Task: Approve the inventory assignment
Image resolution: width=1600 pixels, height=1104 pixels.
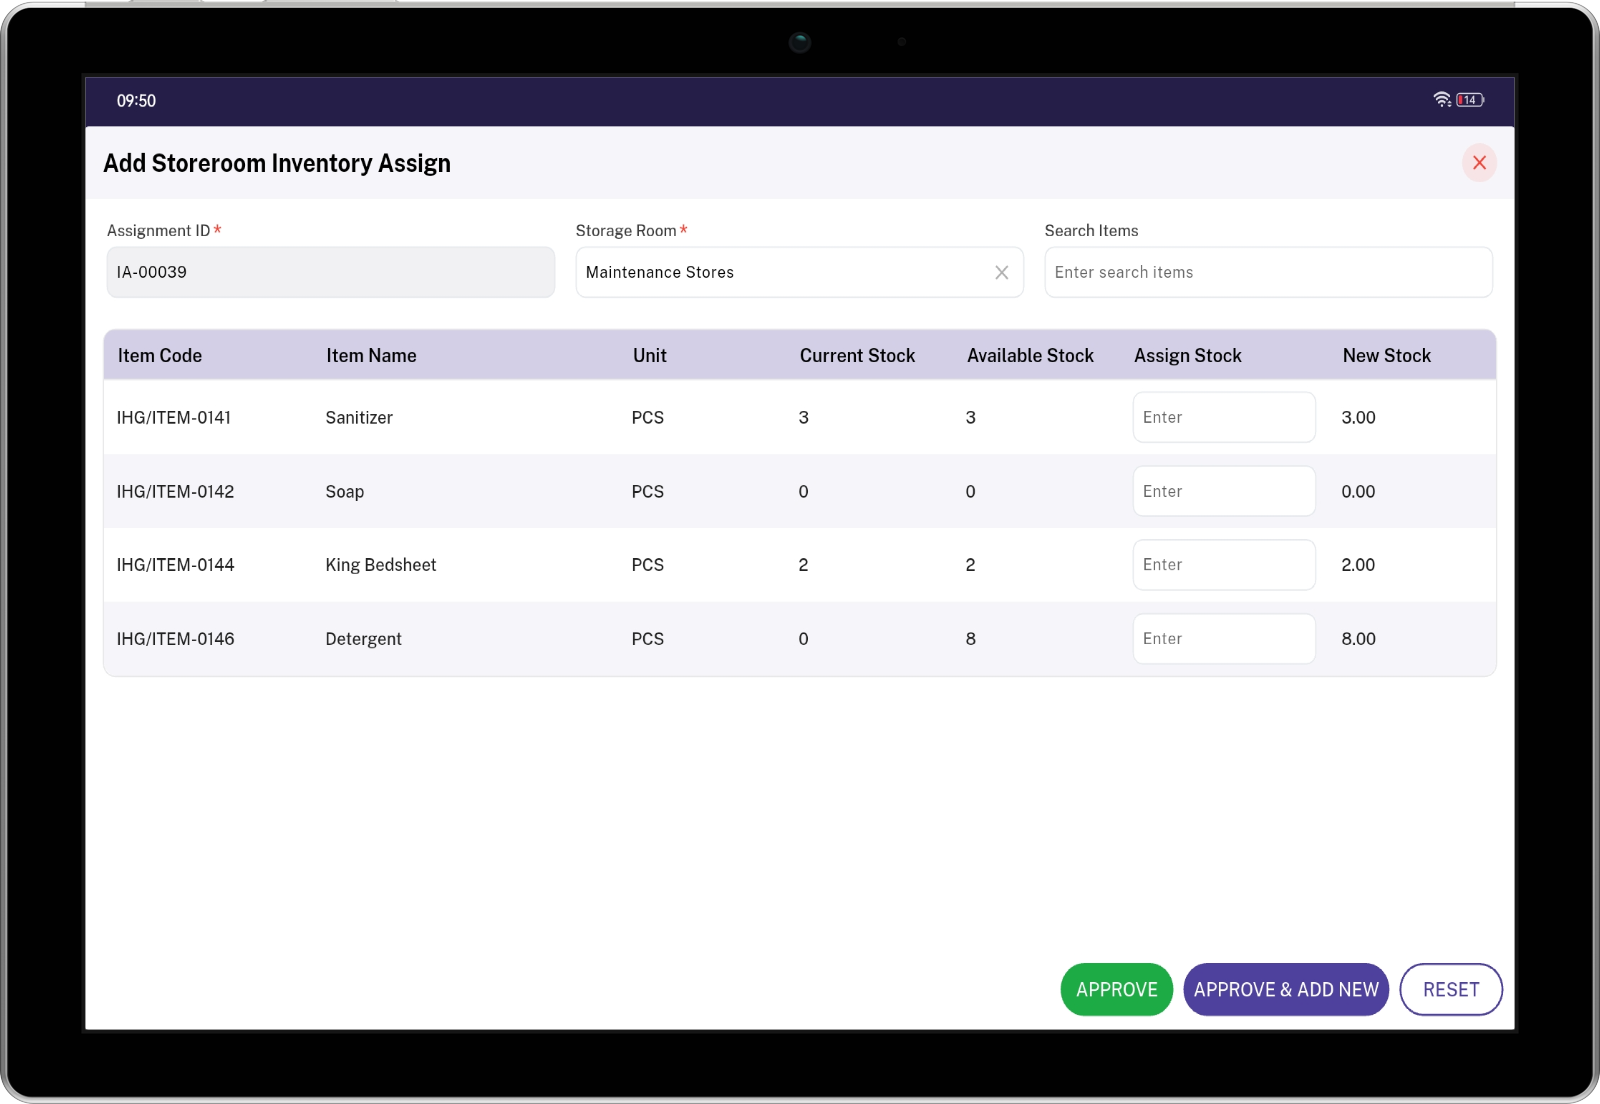Action: pyautogui.click(x=1116, y=989)
